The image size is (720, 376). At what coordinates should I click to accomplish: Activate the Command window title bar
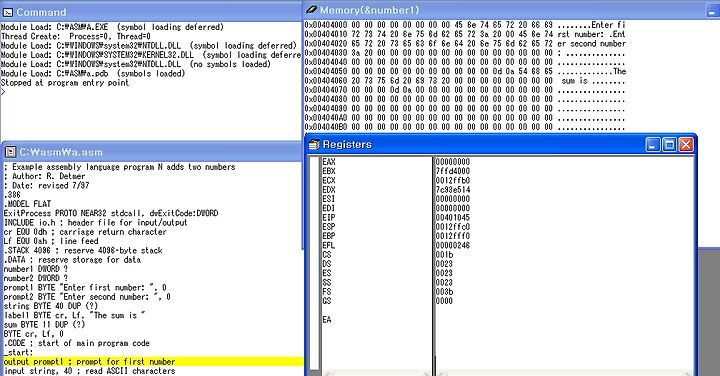(x=151, y=12)
